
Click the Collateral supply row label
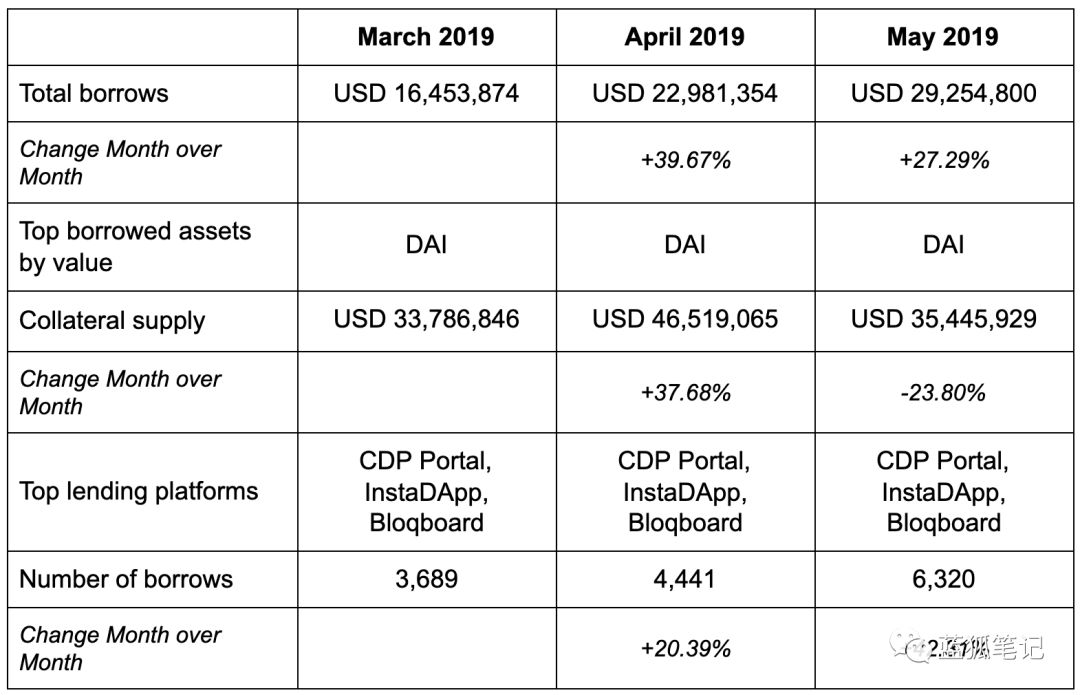(x=112, y=321)
